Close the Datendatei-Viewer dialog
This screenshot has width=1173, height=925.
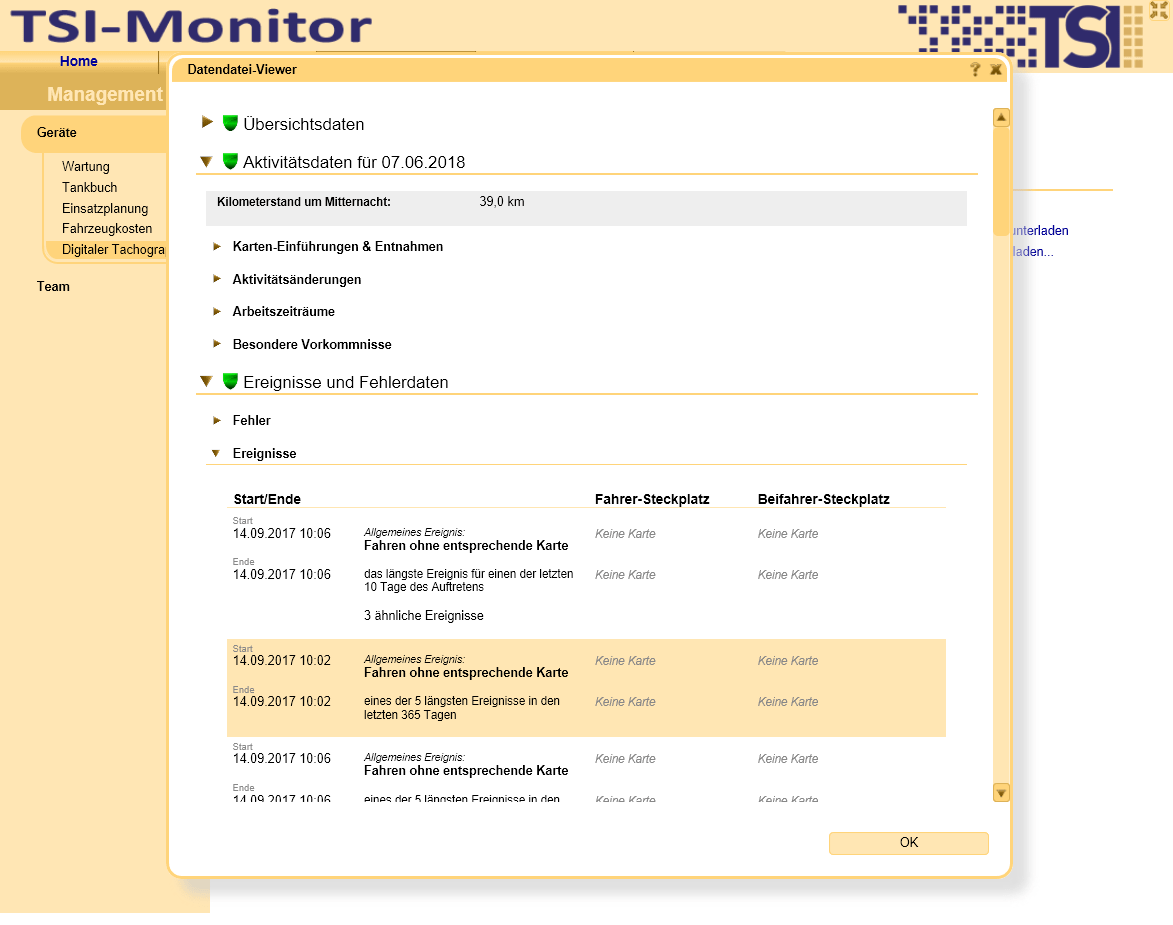(996, 70)
